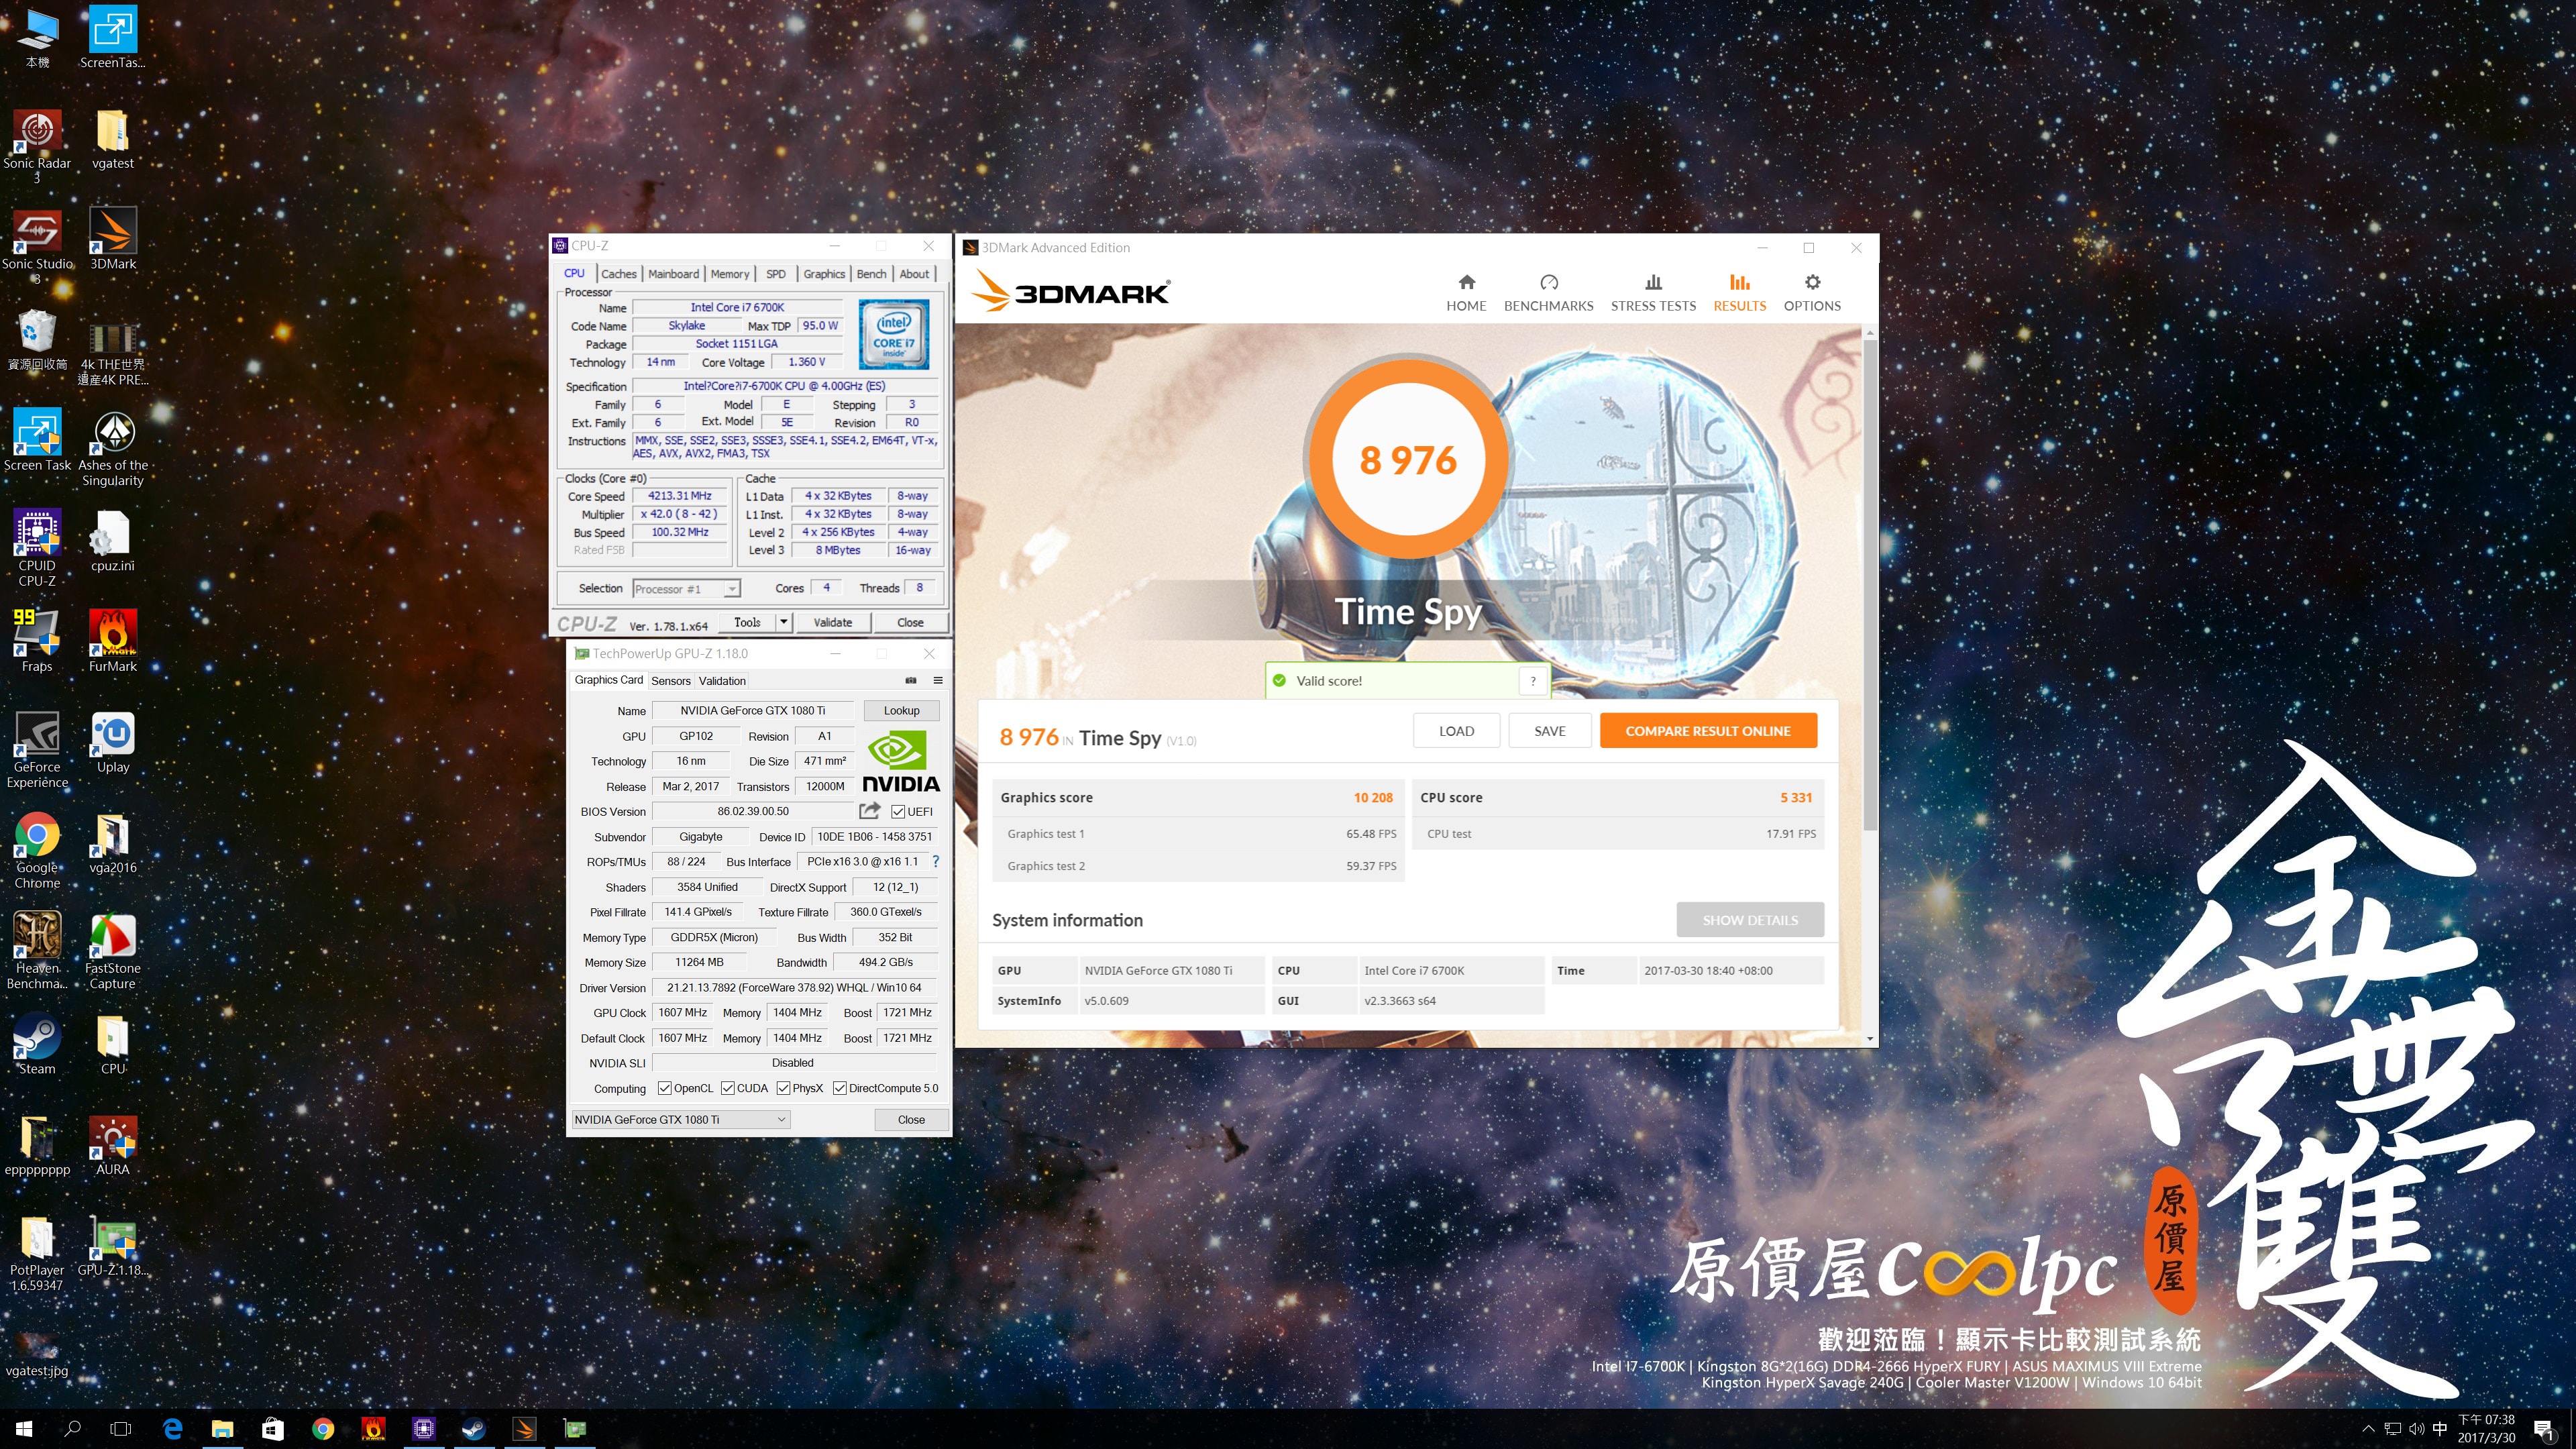Switch to the CPU-Z Graphics tab
Image resolution: width=2576 pixels, height=1449 pixels.
click(x=824, y=274)
